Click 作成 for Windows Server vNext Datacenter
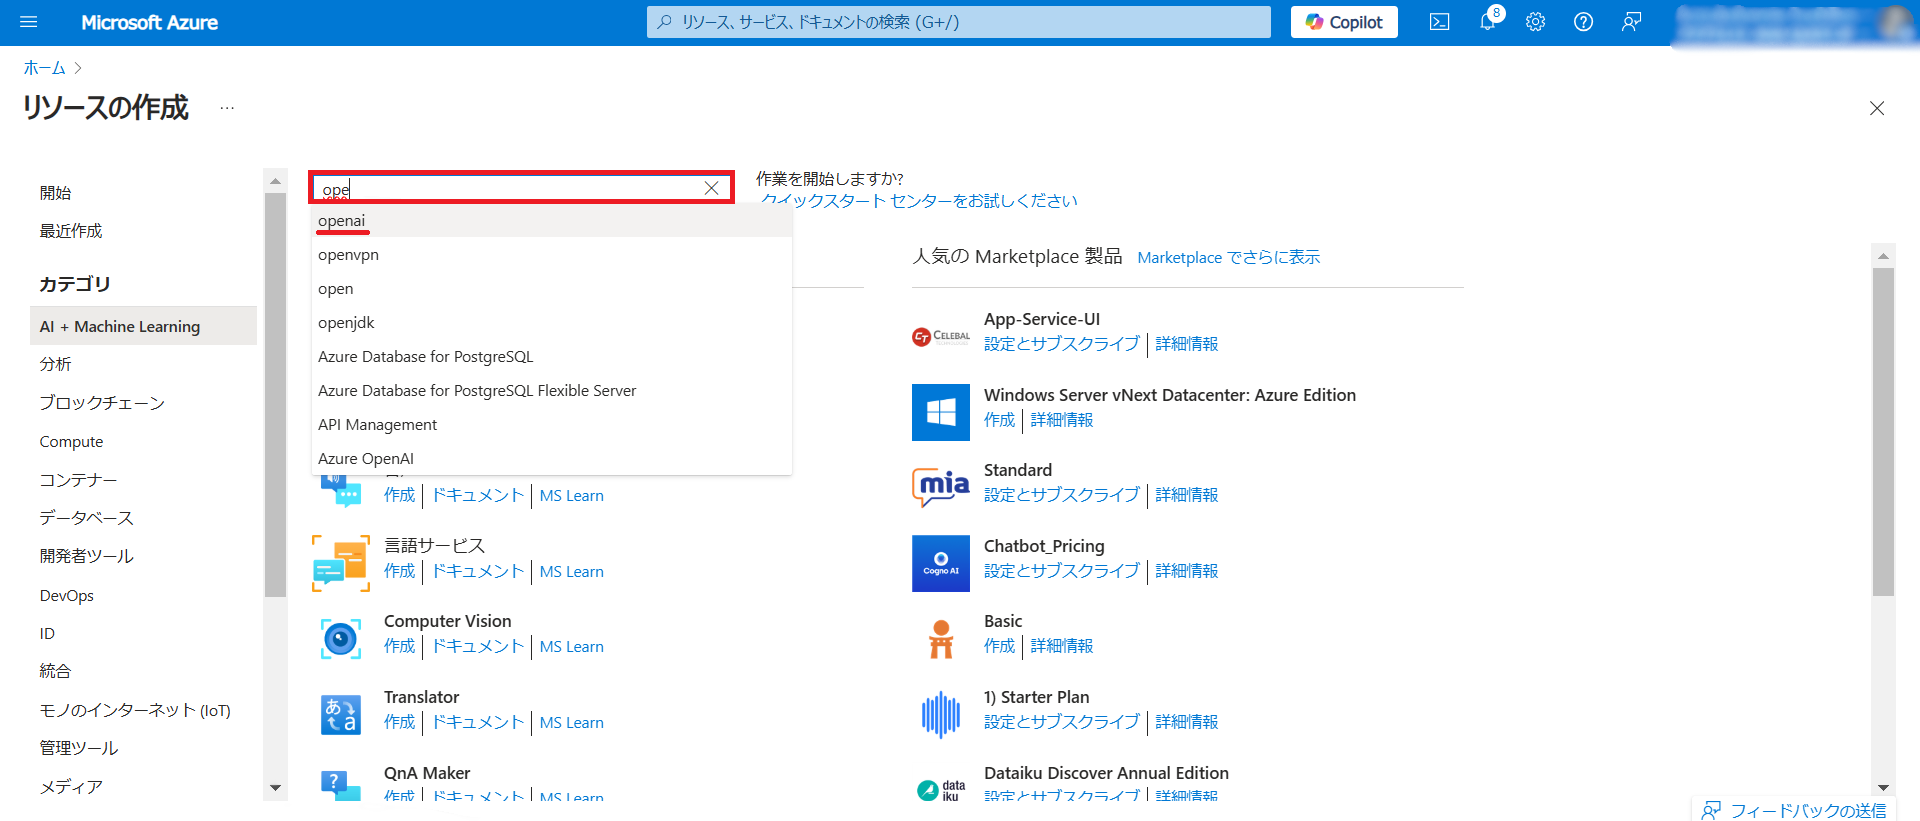1920x821 pixels. click(999, 420)
